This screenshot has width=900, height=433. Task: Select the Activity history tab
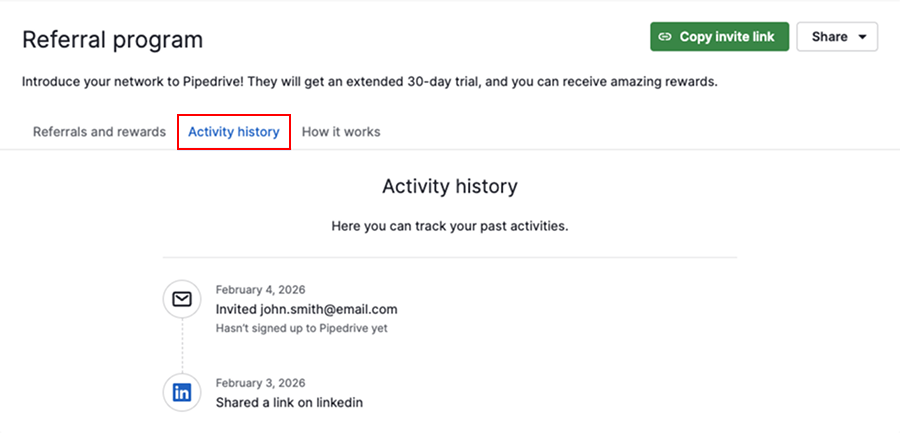click(x=234, y=132)
